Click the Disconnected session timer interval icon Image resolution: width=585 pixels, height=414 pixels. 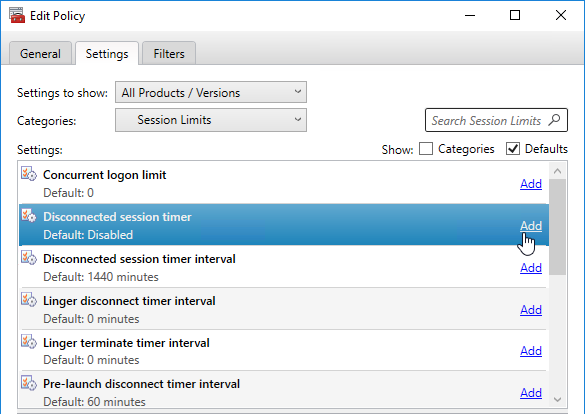[x=29, y=258]
